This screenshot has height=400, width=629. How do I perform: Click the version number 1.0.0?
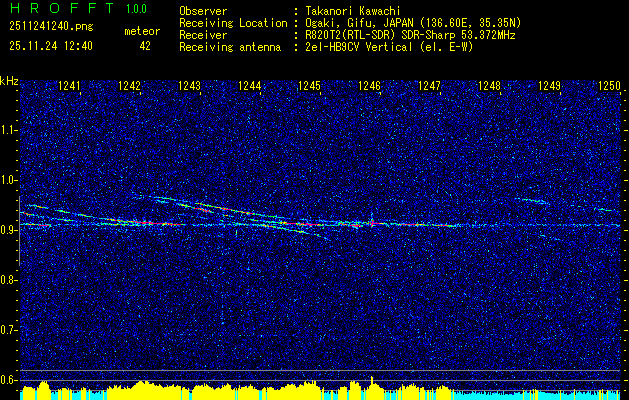click(x=136, y=9)
